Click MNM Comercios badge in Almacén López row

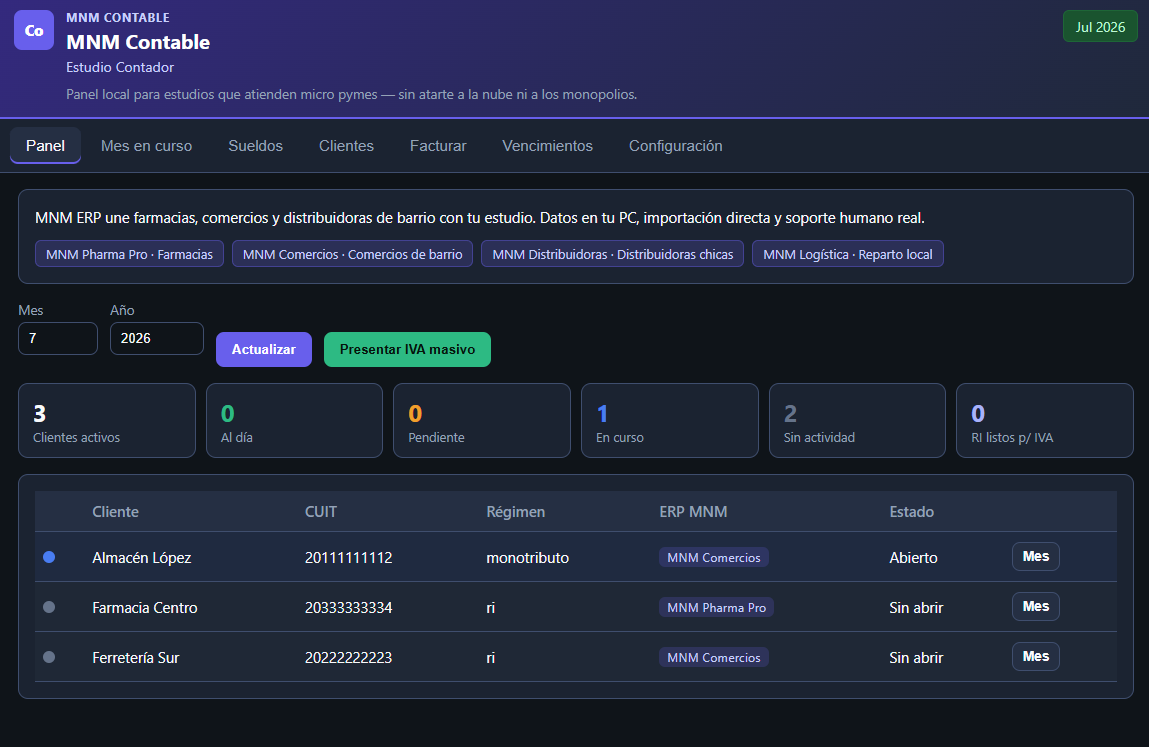point(714,558)
